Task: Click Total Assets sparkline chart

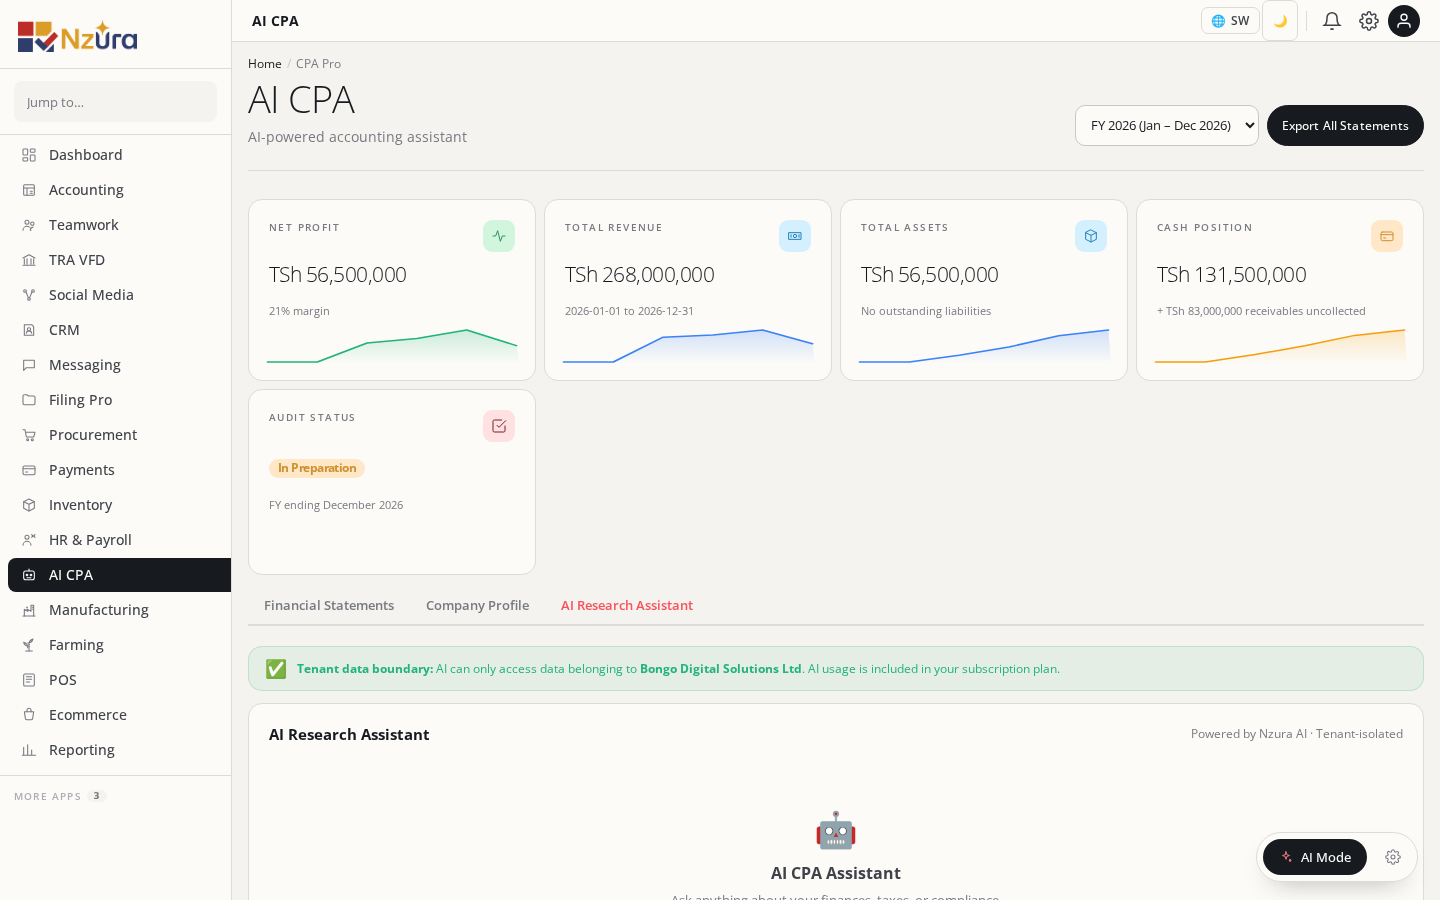Action: tap(984, 345)
